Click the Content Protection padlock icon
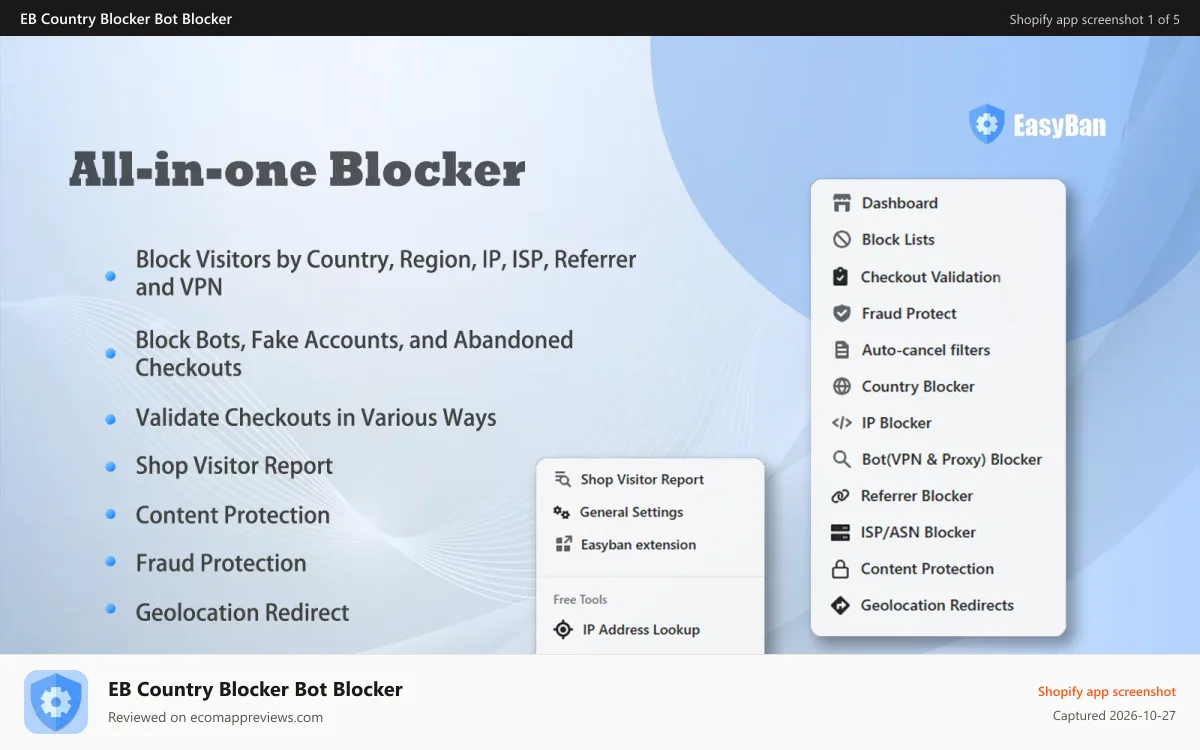 coord(841,569)
